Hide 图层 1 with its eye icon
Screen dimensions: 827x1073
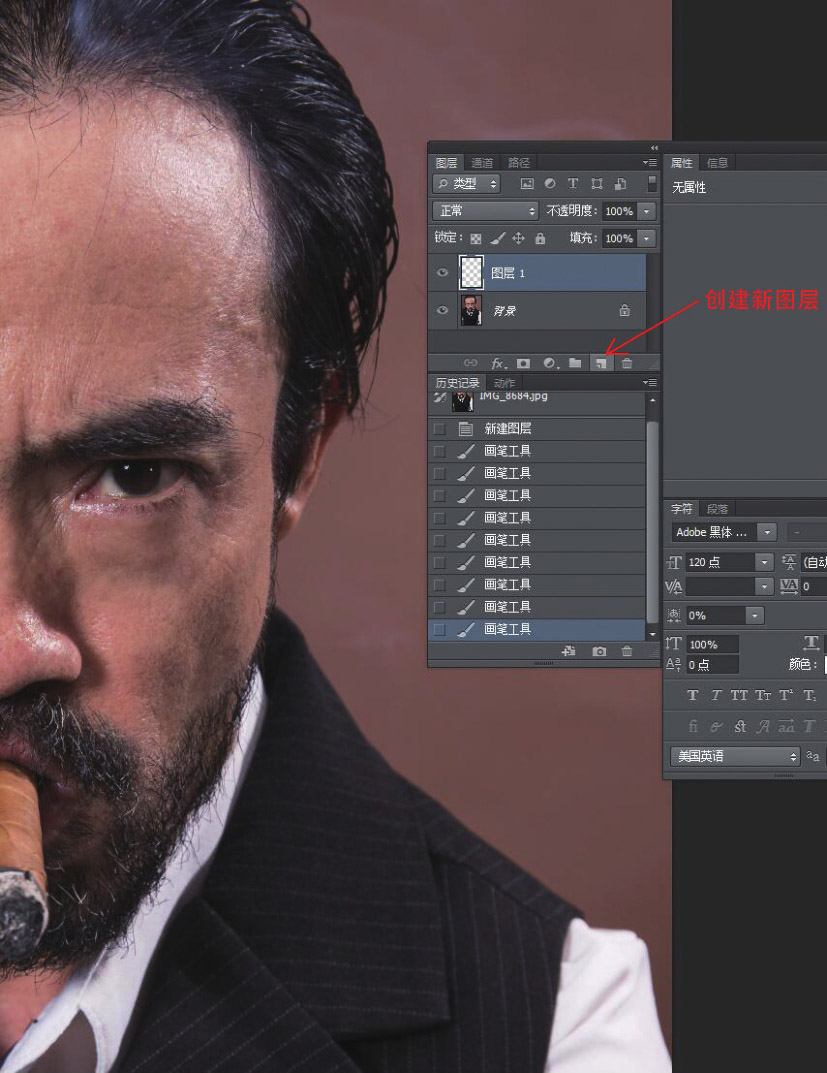click(x=442, y=272)
